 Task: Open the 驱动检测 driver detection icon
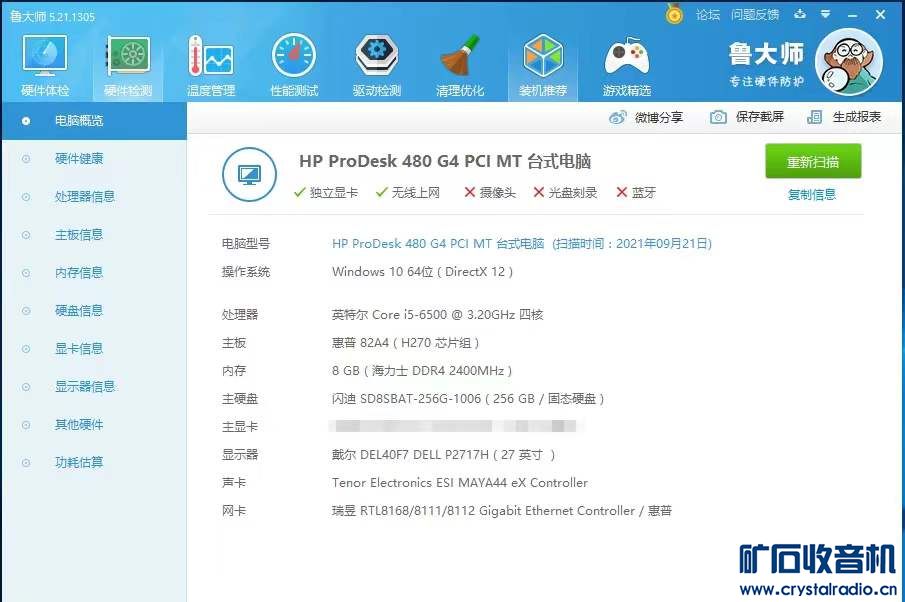point(377,65)
